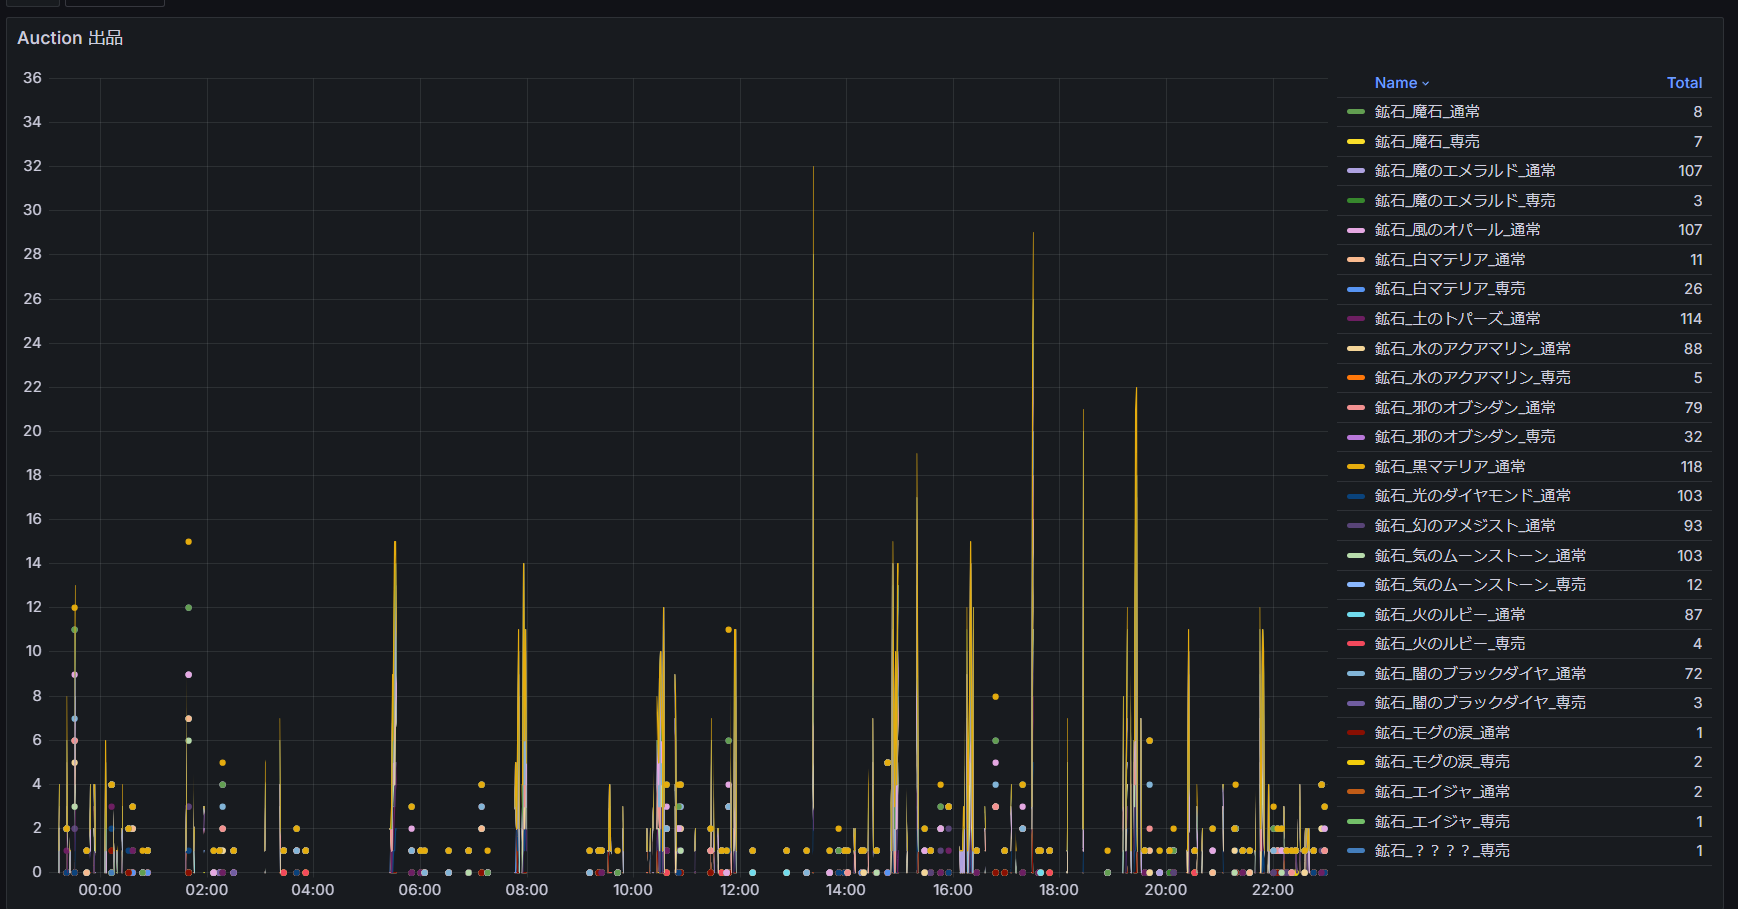Click color swatch for 鉱石_魔石_通常
Image resolution: width=1738 pixels, height=909 pixels.
pos(1355,112)
